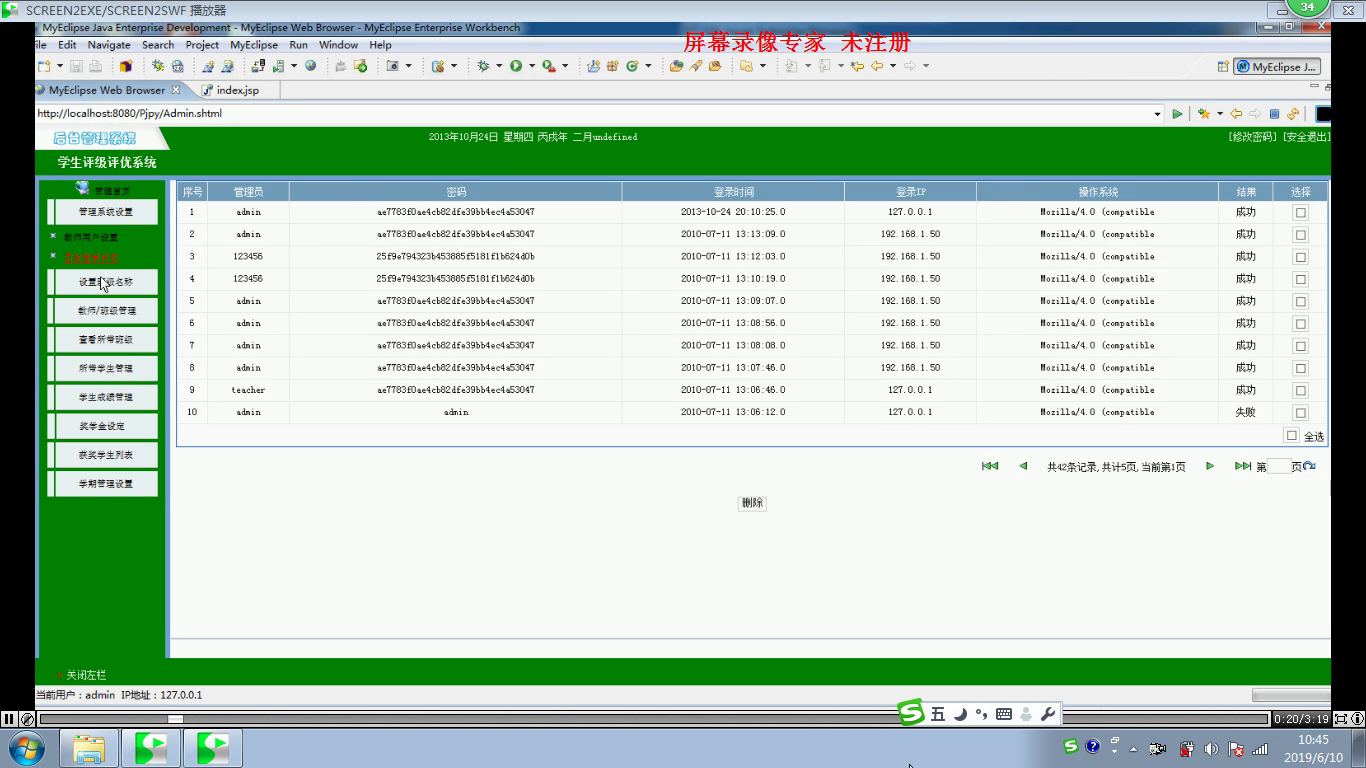This screenshot has height=768, width=1366.
Task: Open the MyEclipse menu
Action: coord(254,45)
